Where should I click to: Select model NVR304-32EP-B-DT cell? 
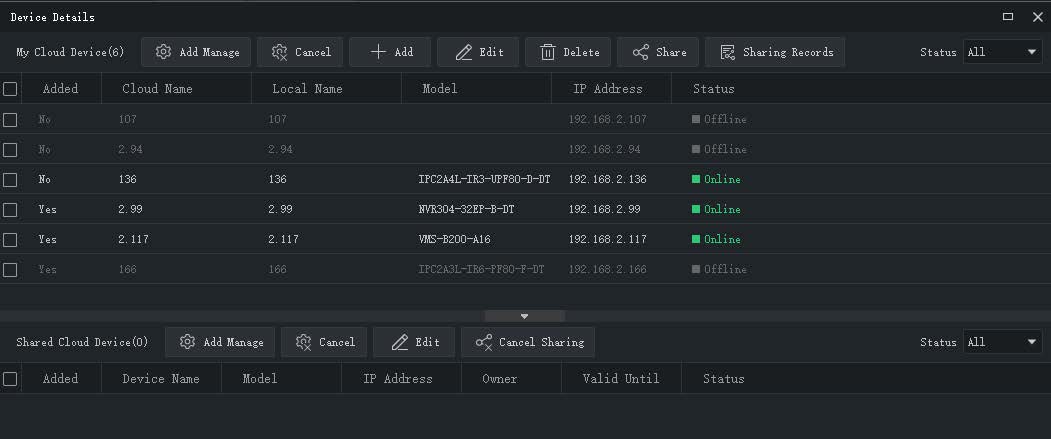(x=467, y=210)
